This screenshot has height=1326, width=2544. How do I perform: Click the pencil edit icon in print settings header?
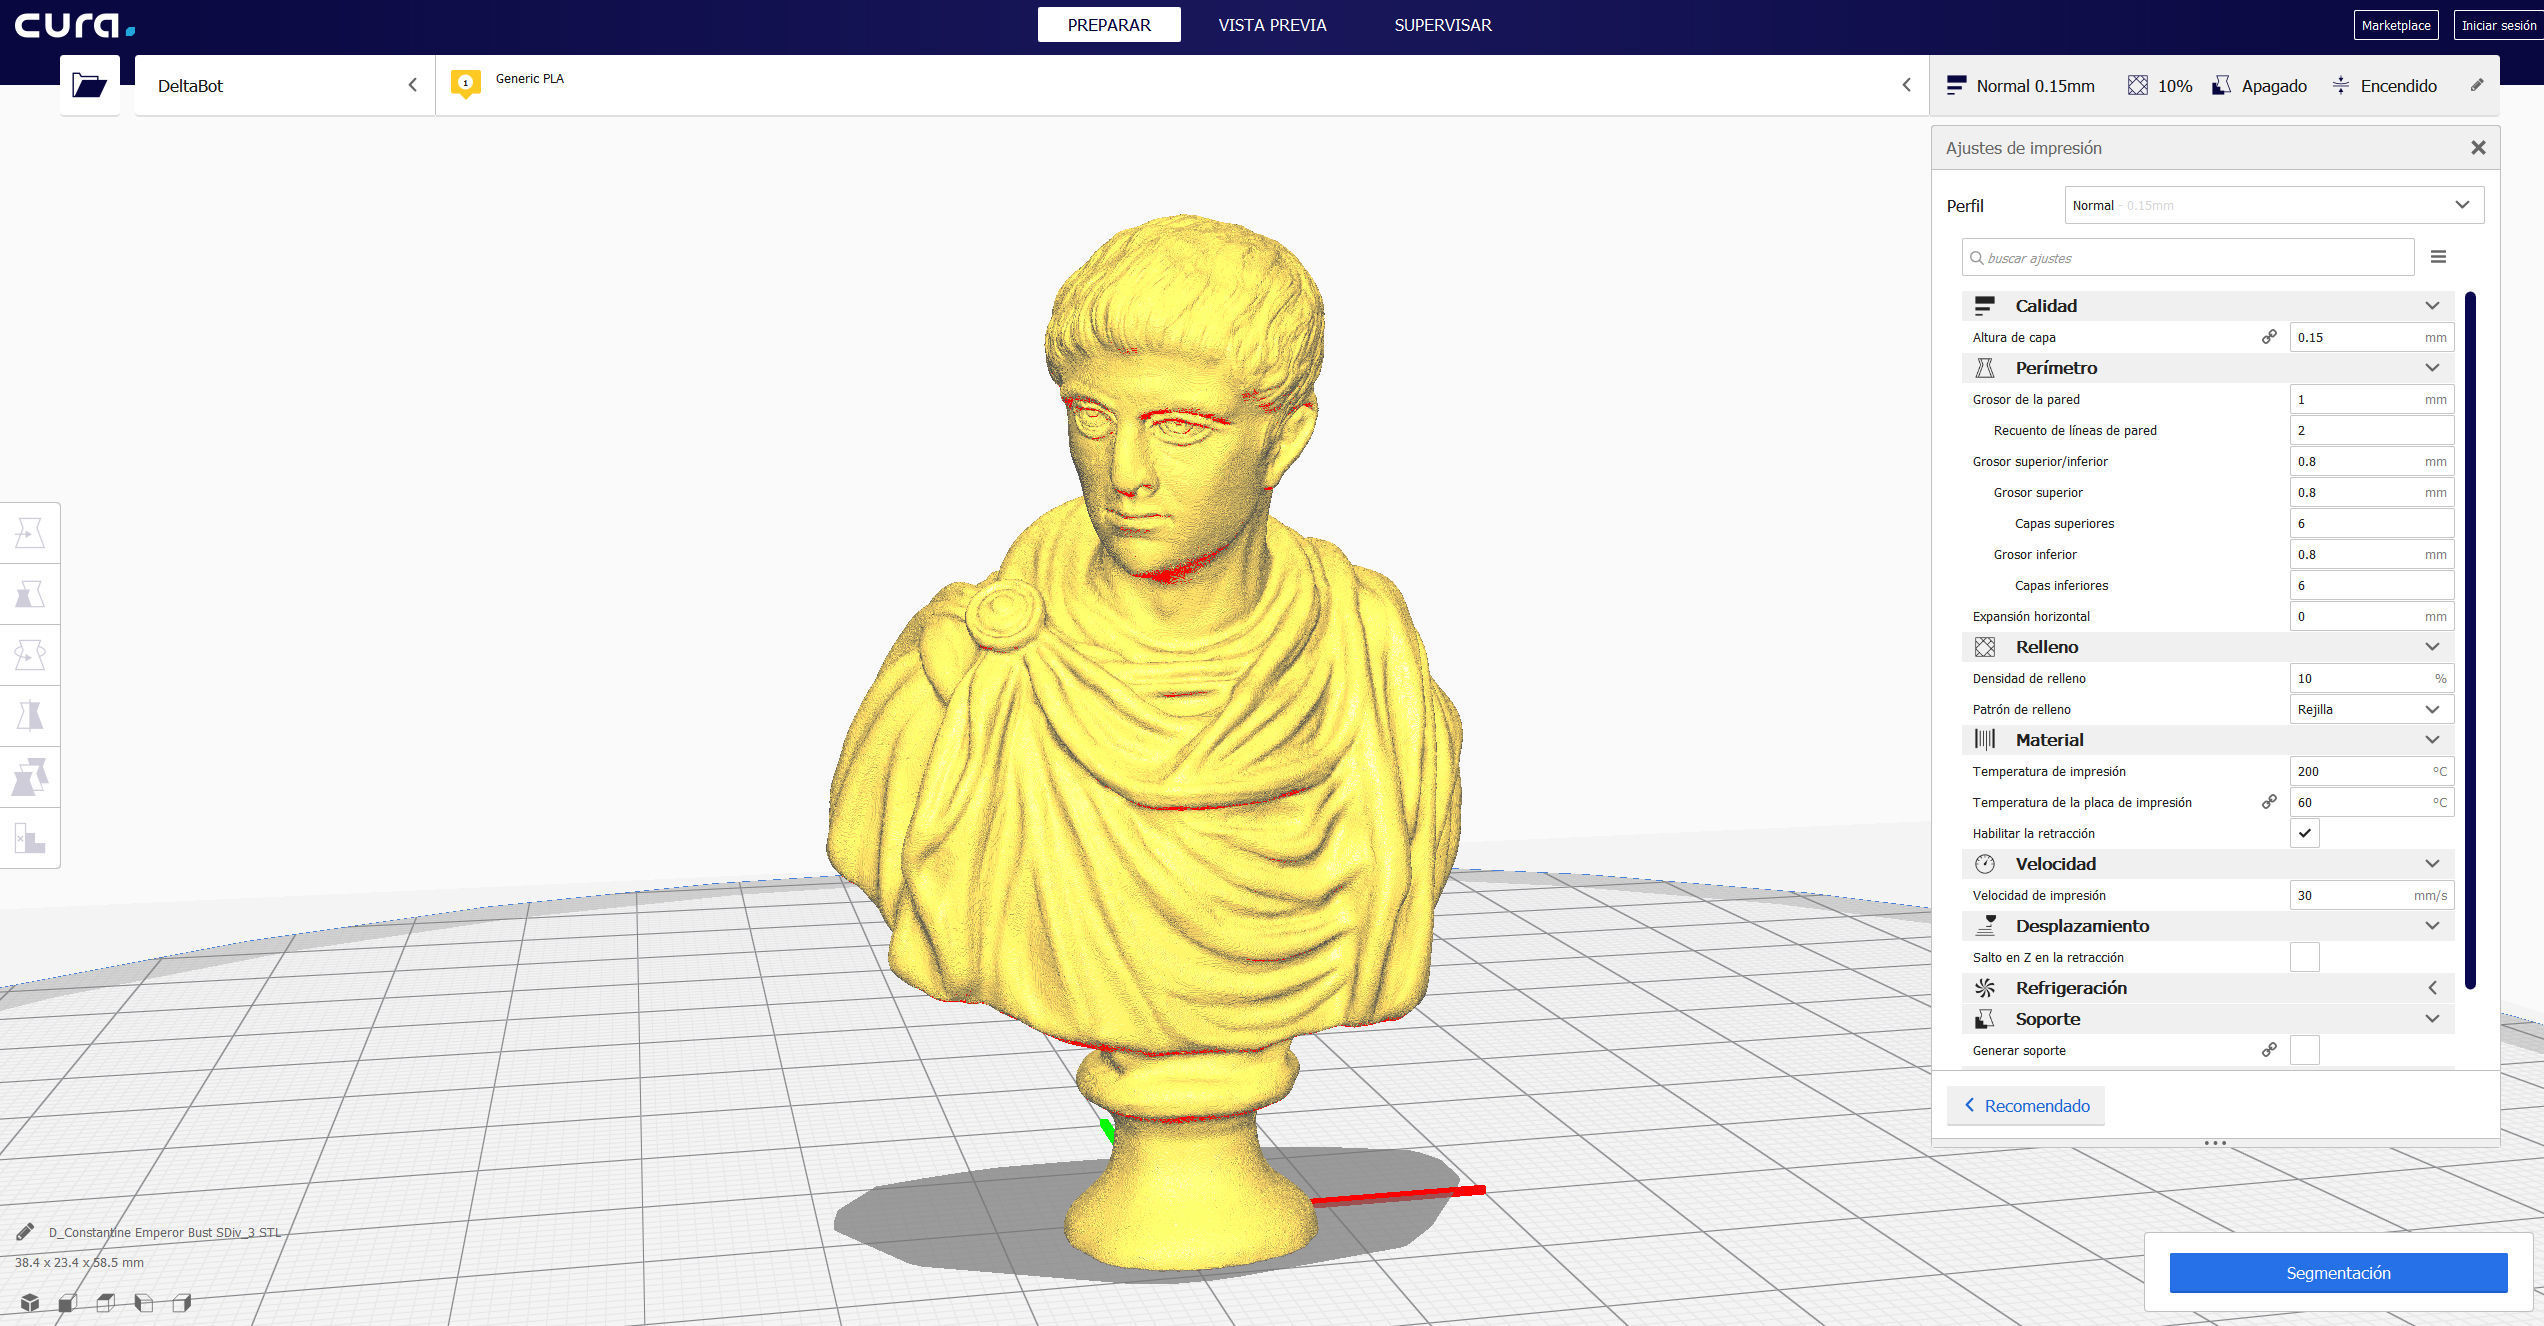point(2477,85)
